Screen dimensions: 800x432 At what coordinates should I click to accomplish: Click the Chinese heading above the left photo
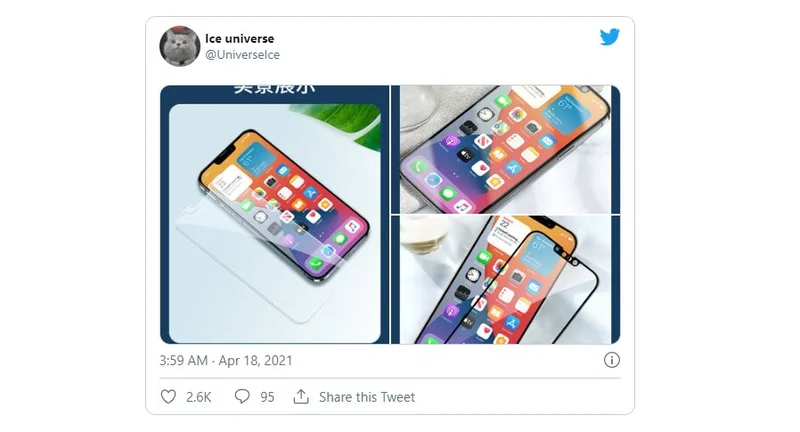274,89
